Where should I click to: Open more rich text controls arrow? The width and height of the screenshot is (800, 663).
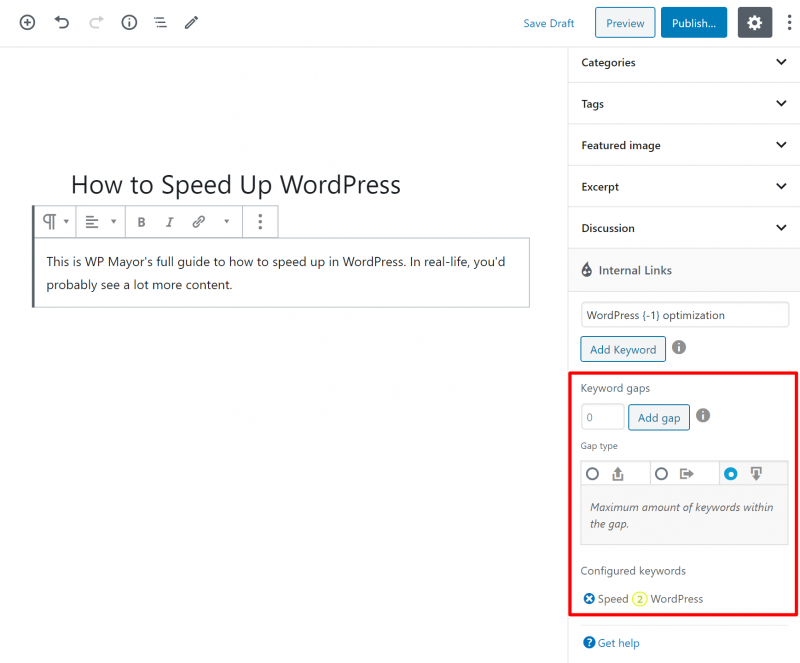point(227,222)
